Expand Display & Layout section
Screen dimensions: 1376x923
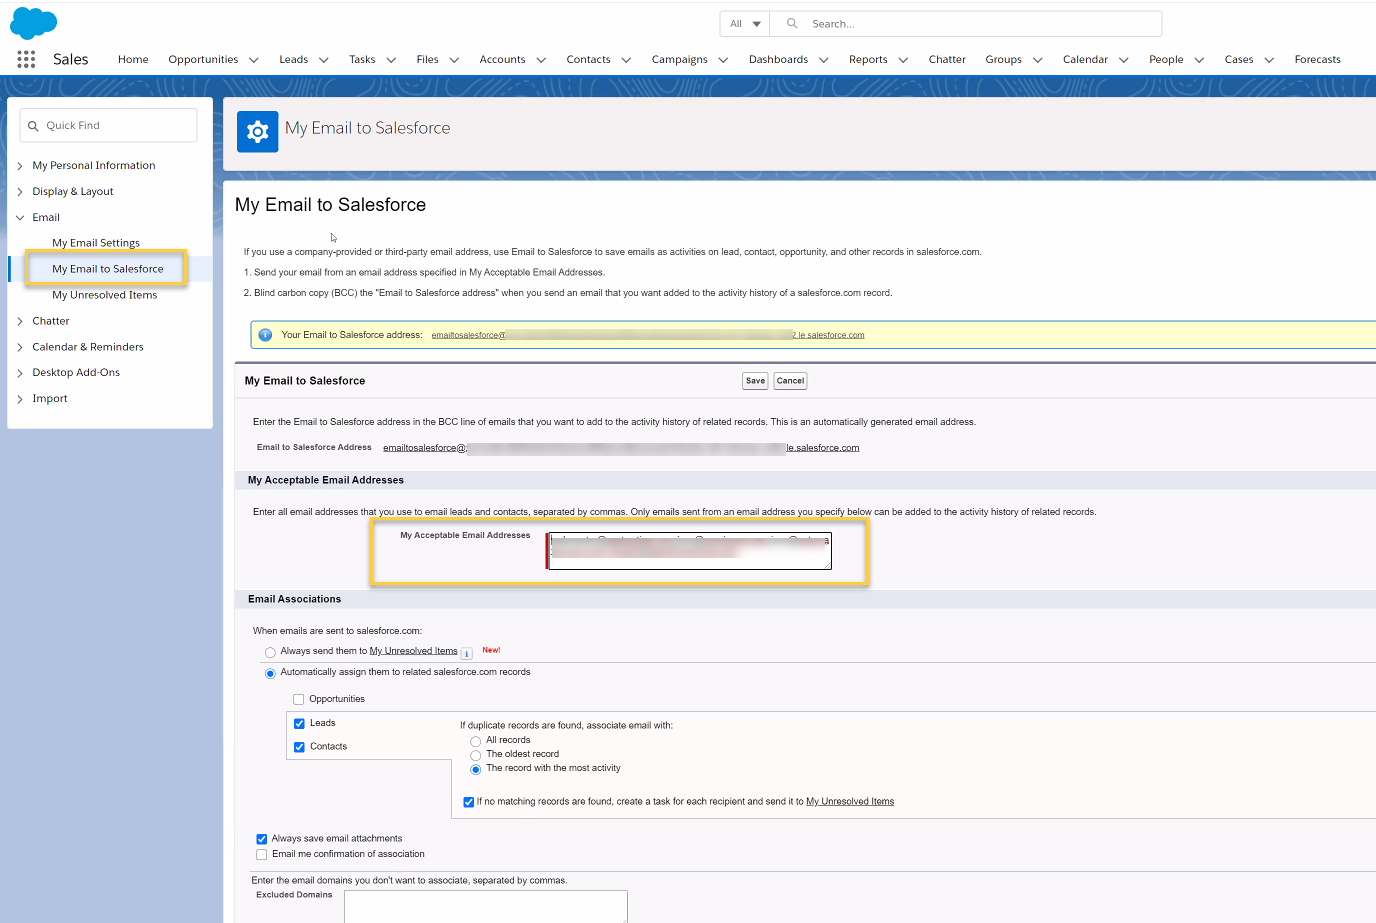click(x=20, y=192)
